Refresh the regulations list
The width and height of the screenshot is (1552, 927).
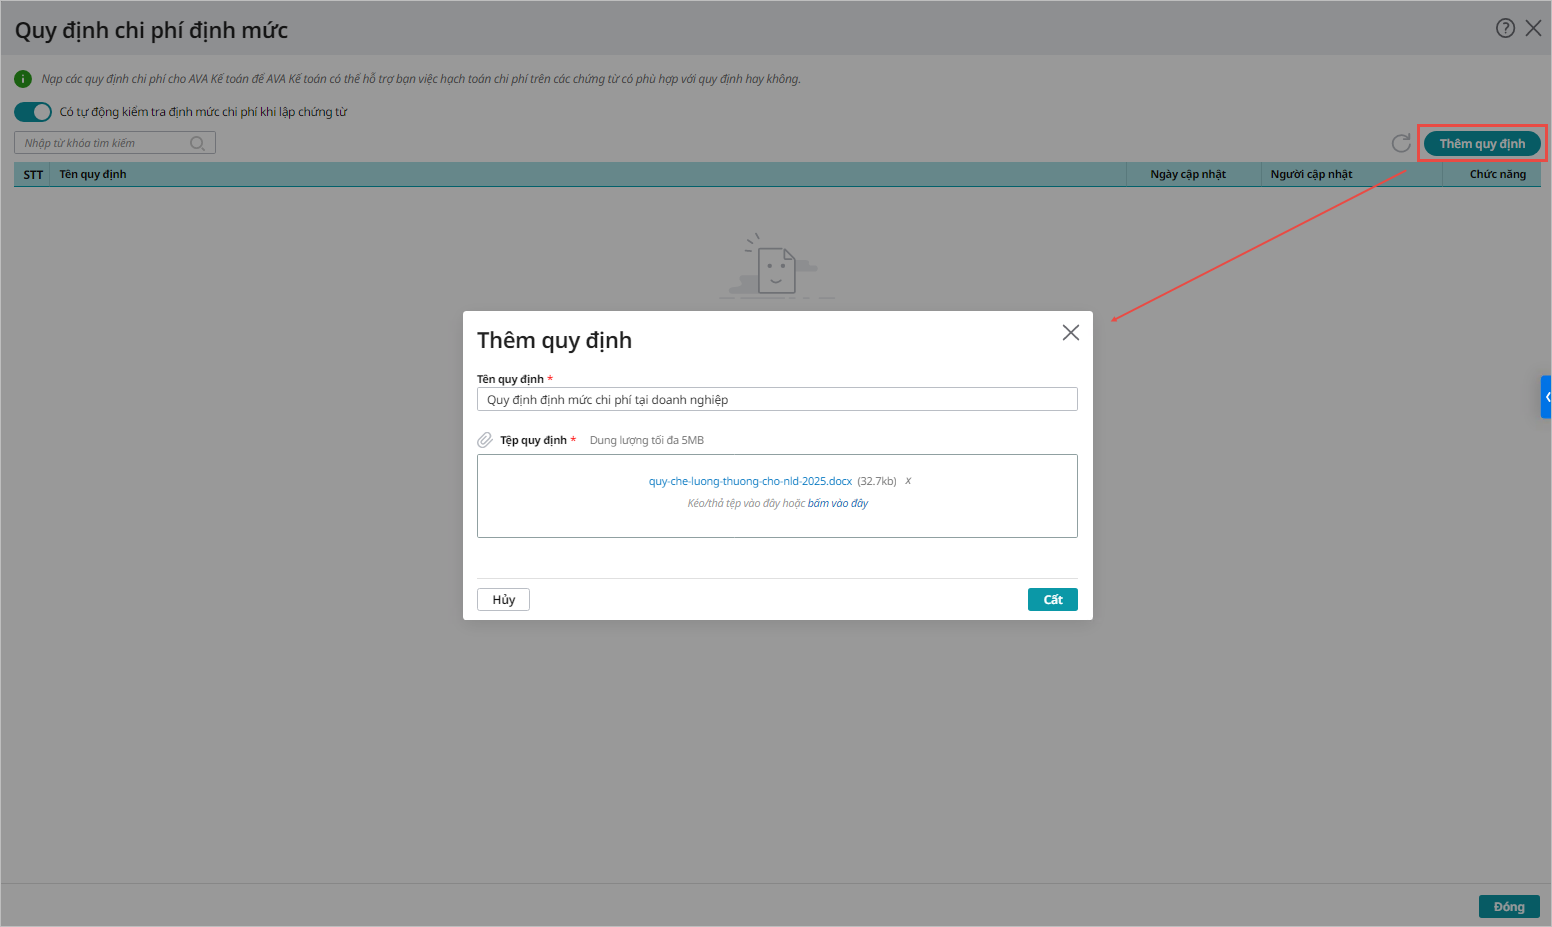coord(1401,144)
